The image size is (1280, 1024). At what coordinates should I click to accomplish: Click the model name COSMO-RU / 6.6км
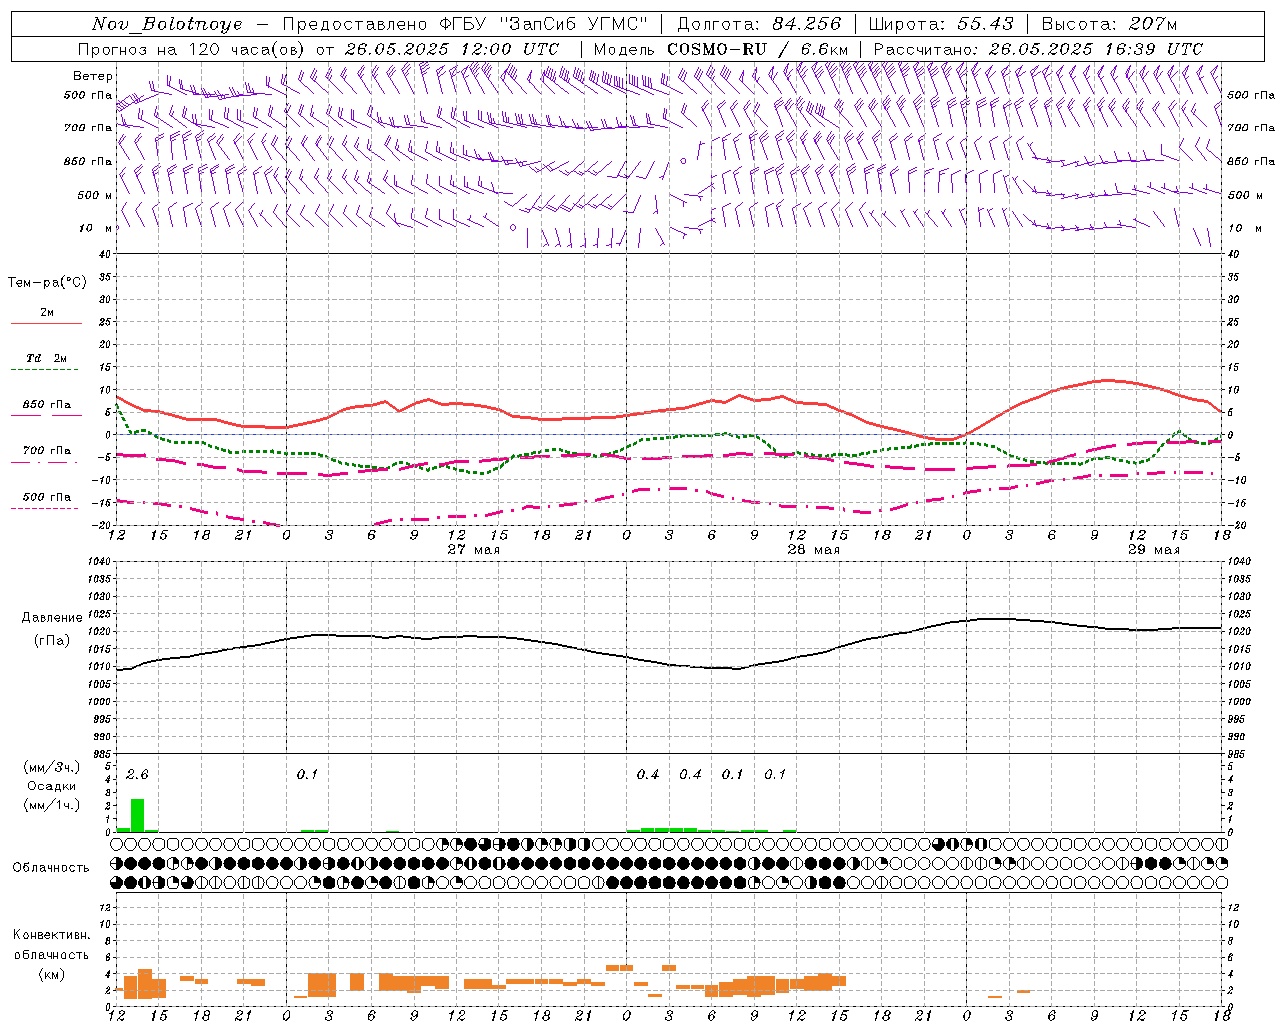(x=758, y=49)
